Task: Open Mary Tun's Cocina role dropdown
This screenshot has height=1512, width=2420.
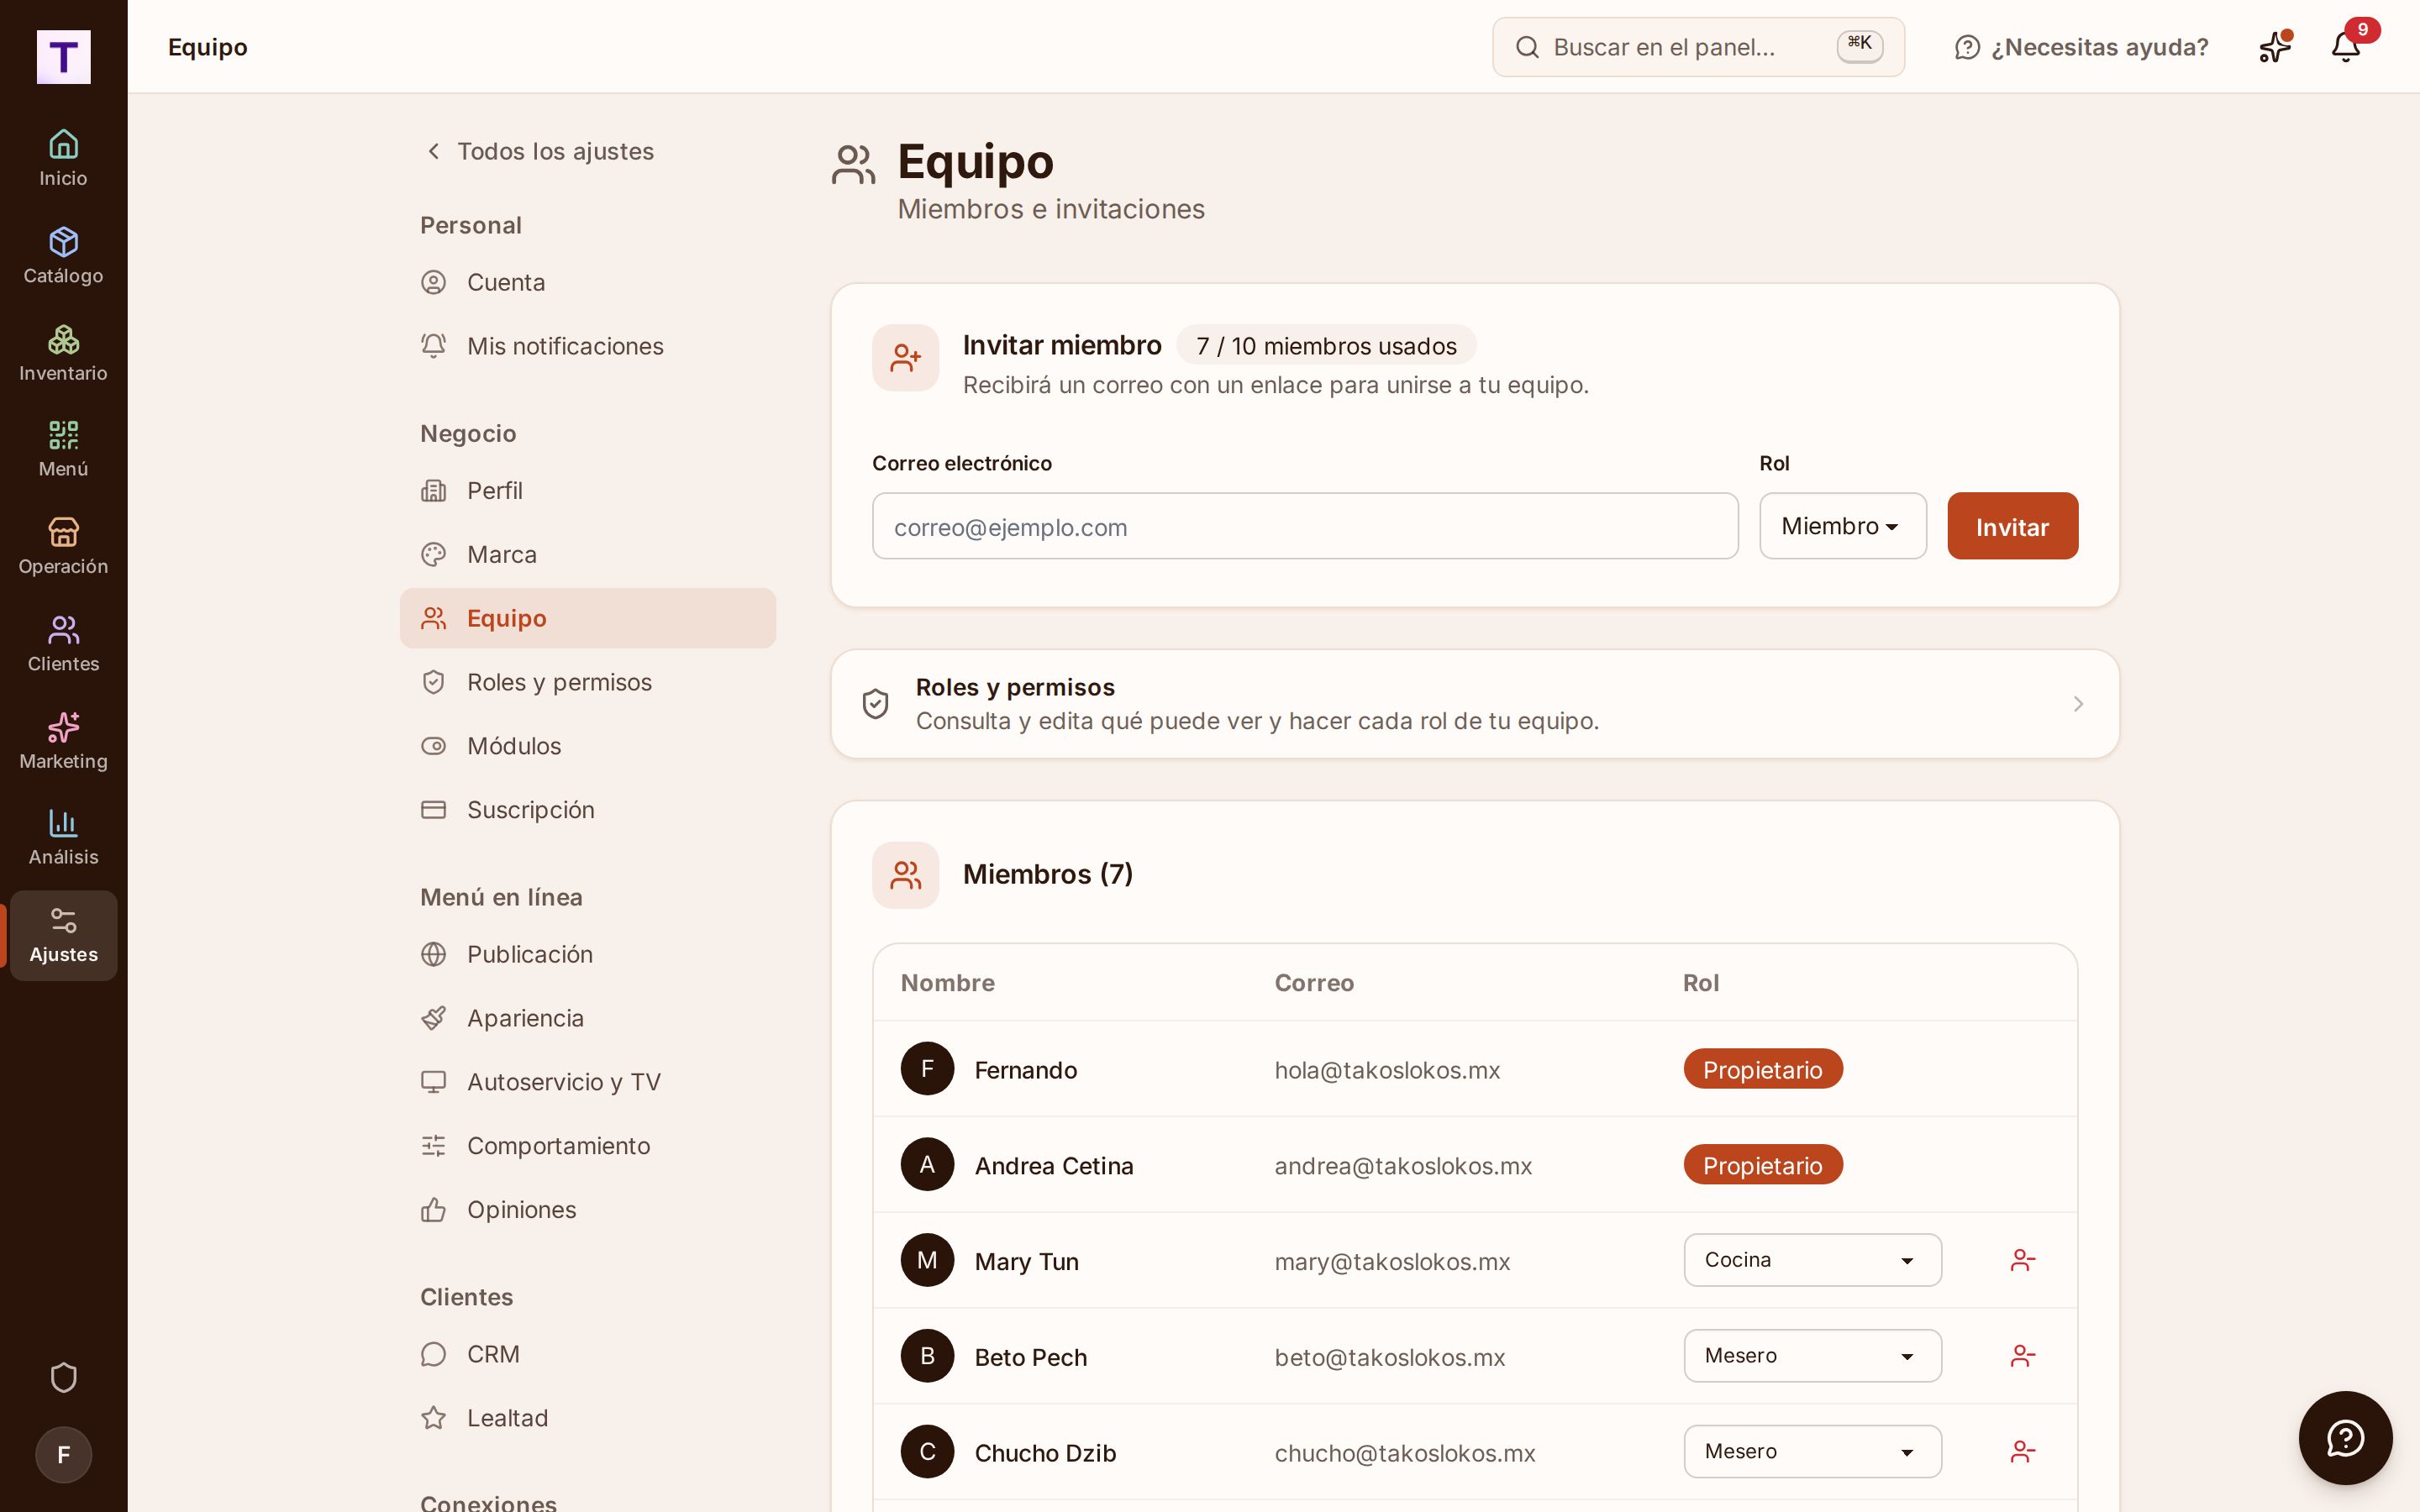Action: point(1812,1260)
